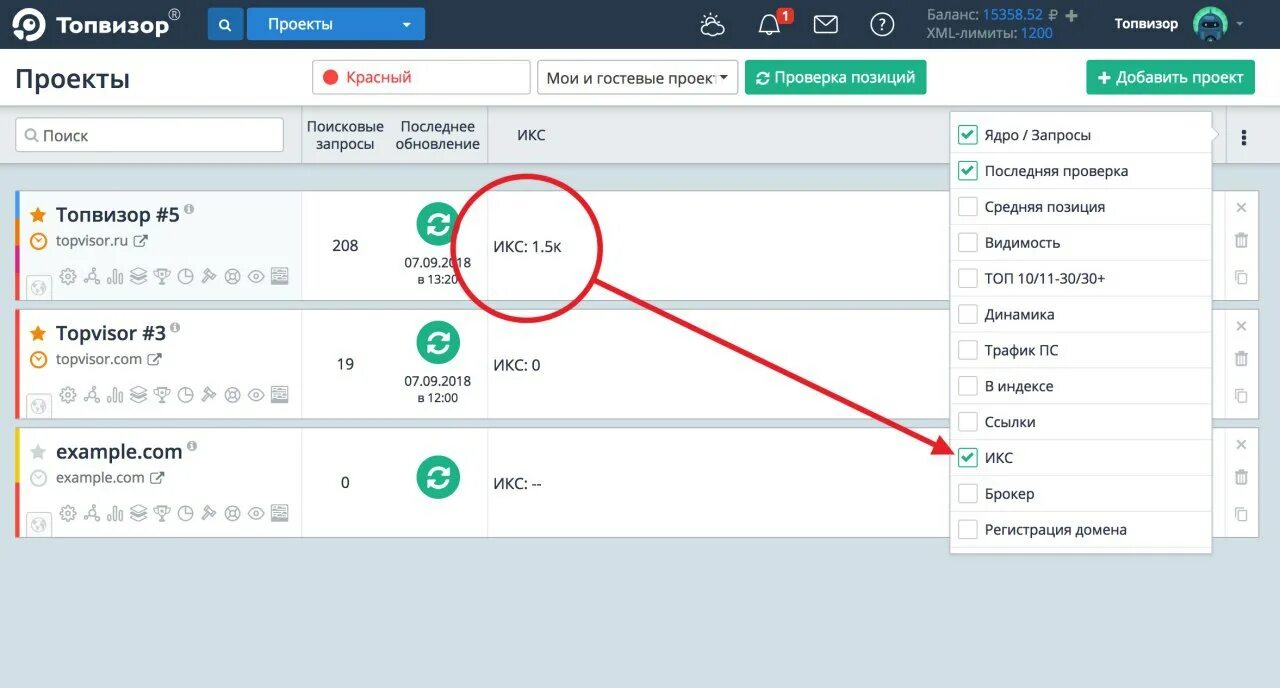Screen dimensions: 1280x688
Task: Click color tag strip of example.com
Action: point(18,482)
